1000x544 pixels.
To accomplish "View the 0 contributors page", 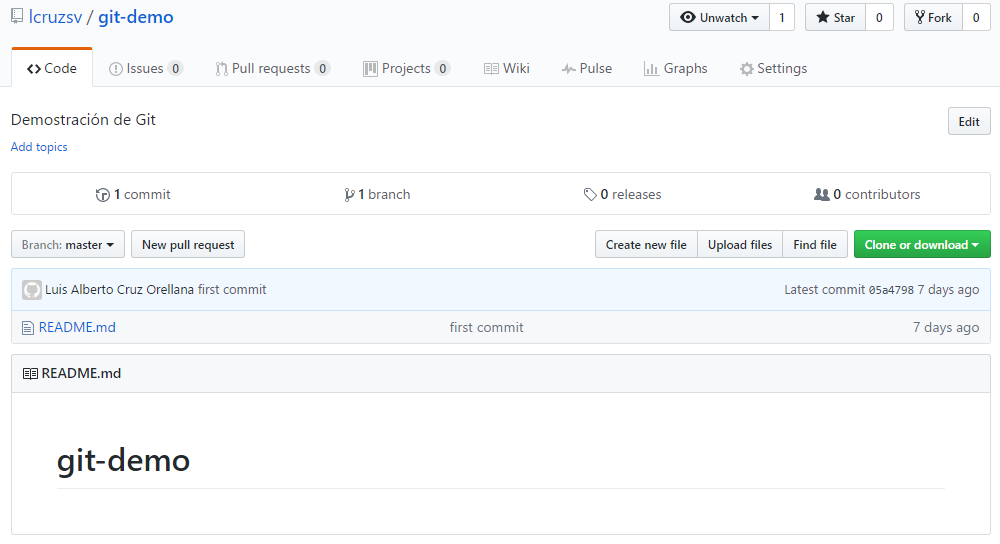I will [x=867, y=195].
